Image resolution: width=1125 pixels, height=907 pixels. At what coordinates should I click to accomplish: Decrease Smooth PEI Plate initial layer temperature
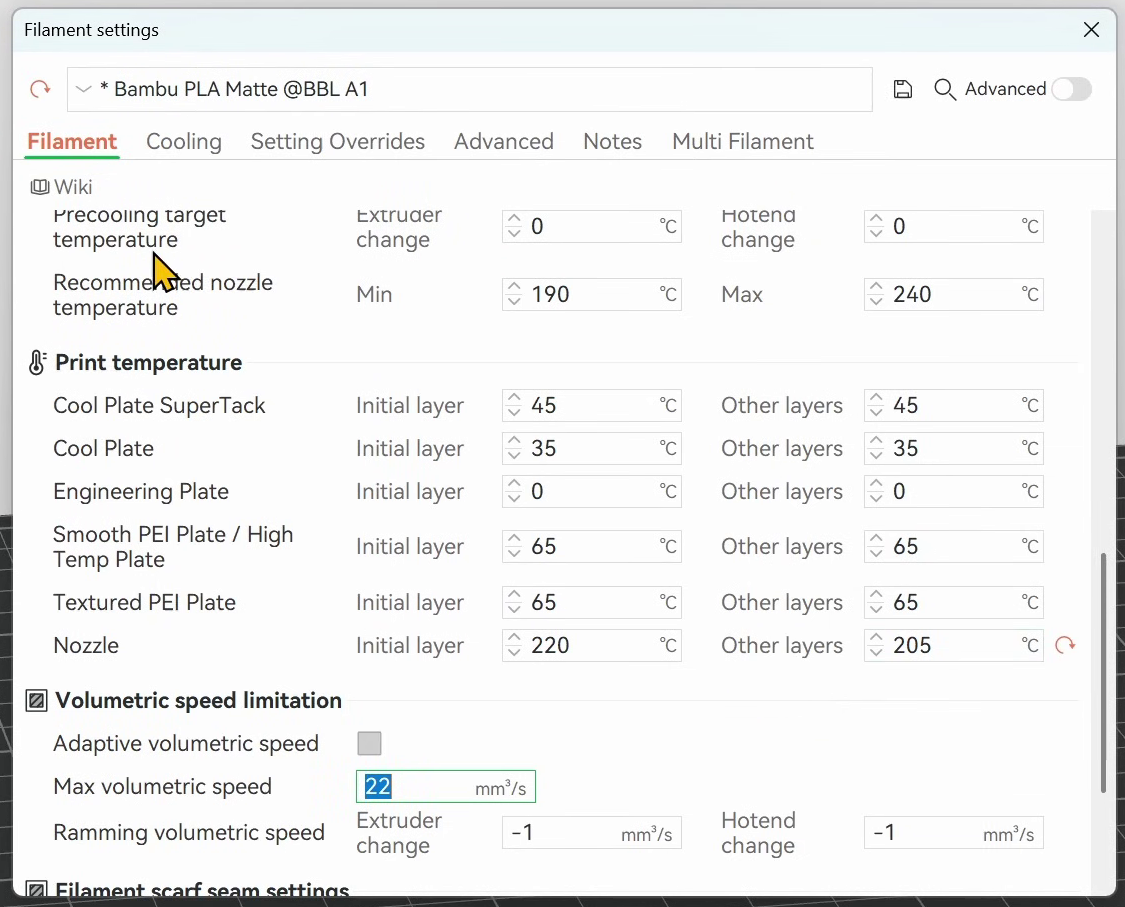[x=514, y=554]
